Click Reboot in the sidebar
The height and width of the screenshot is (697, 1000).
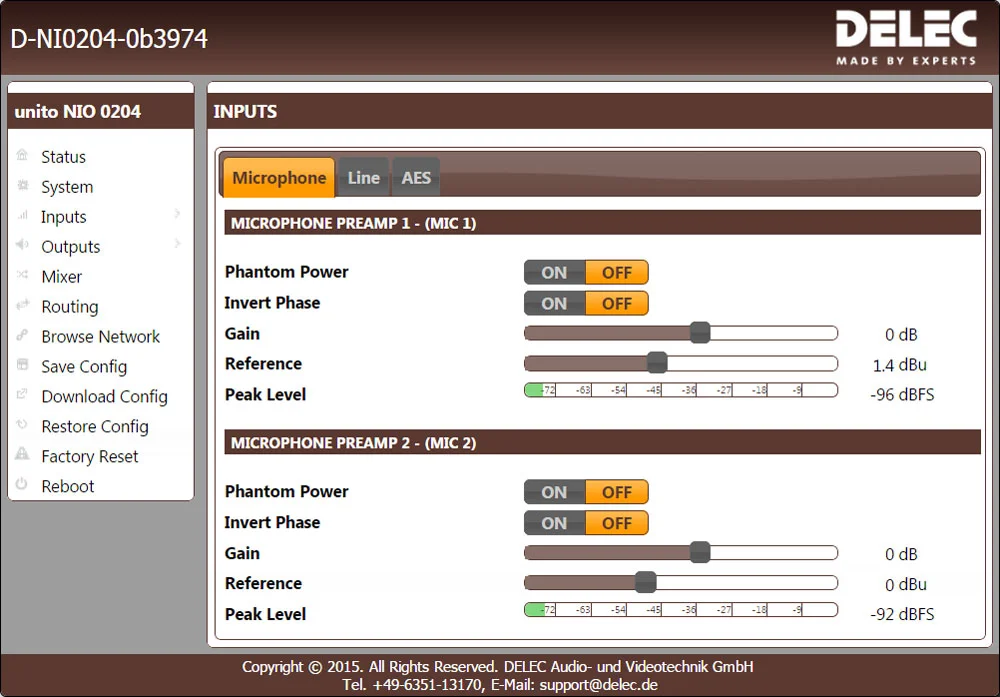tap(68, 487)
